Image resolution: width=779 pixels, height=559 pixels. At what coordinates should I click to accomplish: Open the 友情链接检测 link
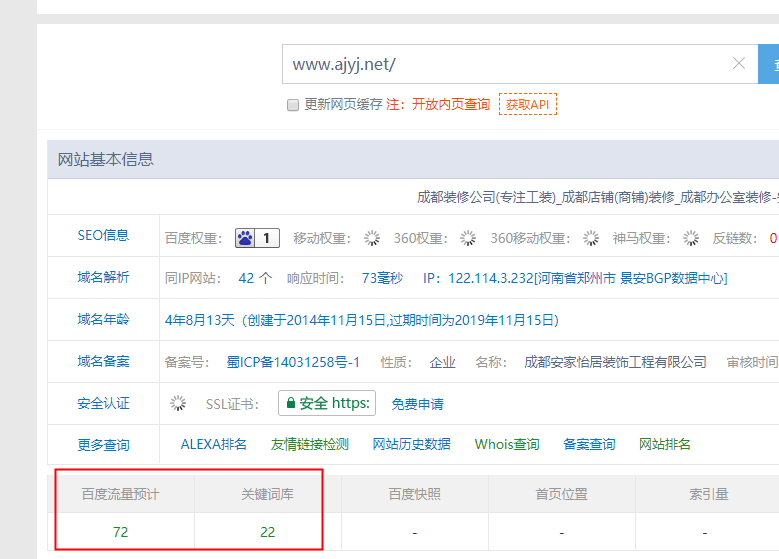point(309,444)
